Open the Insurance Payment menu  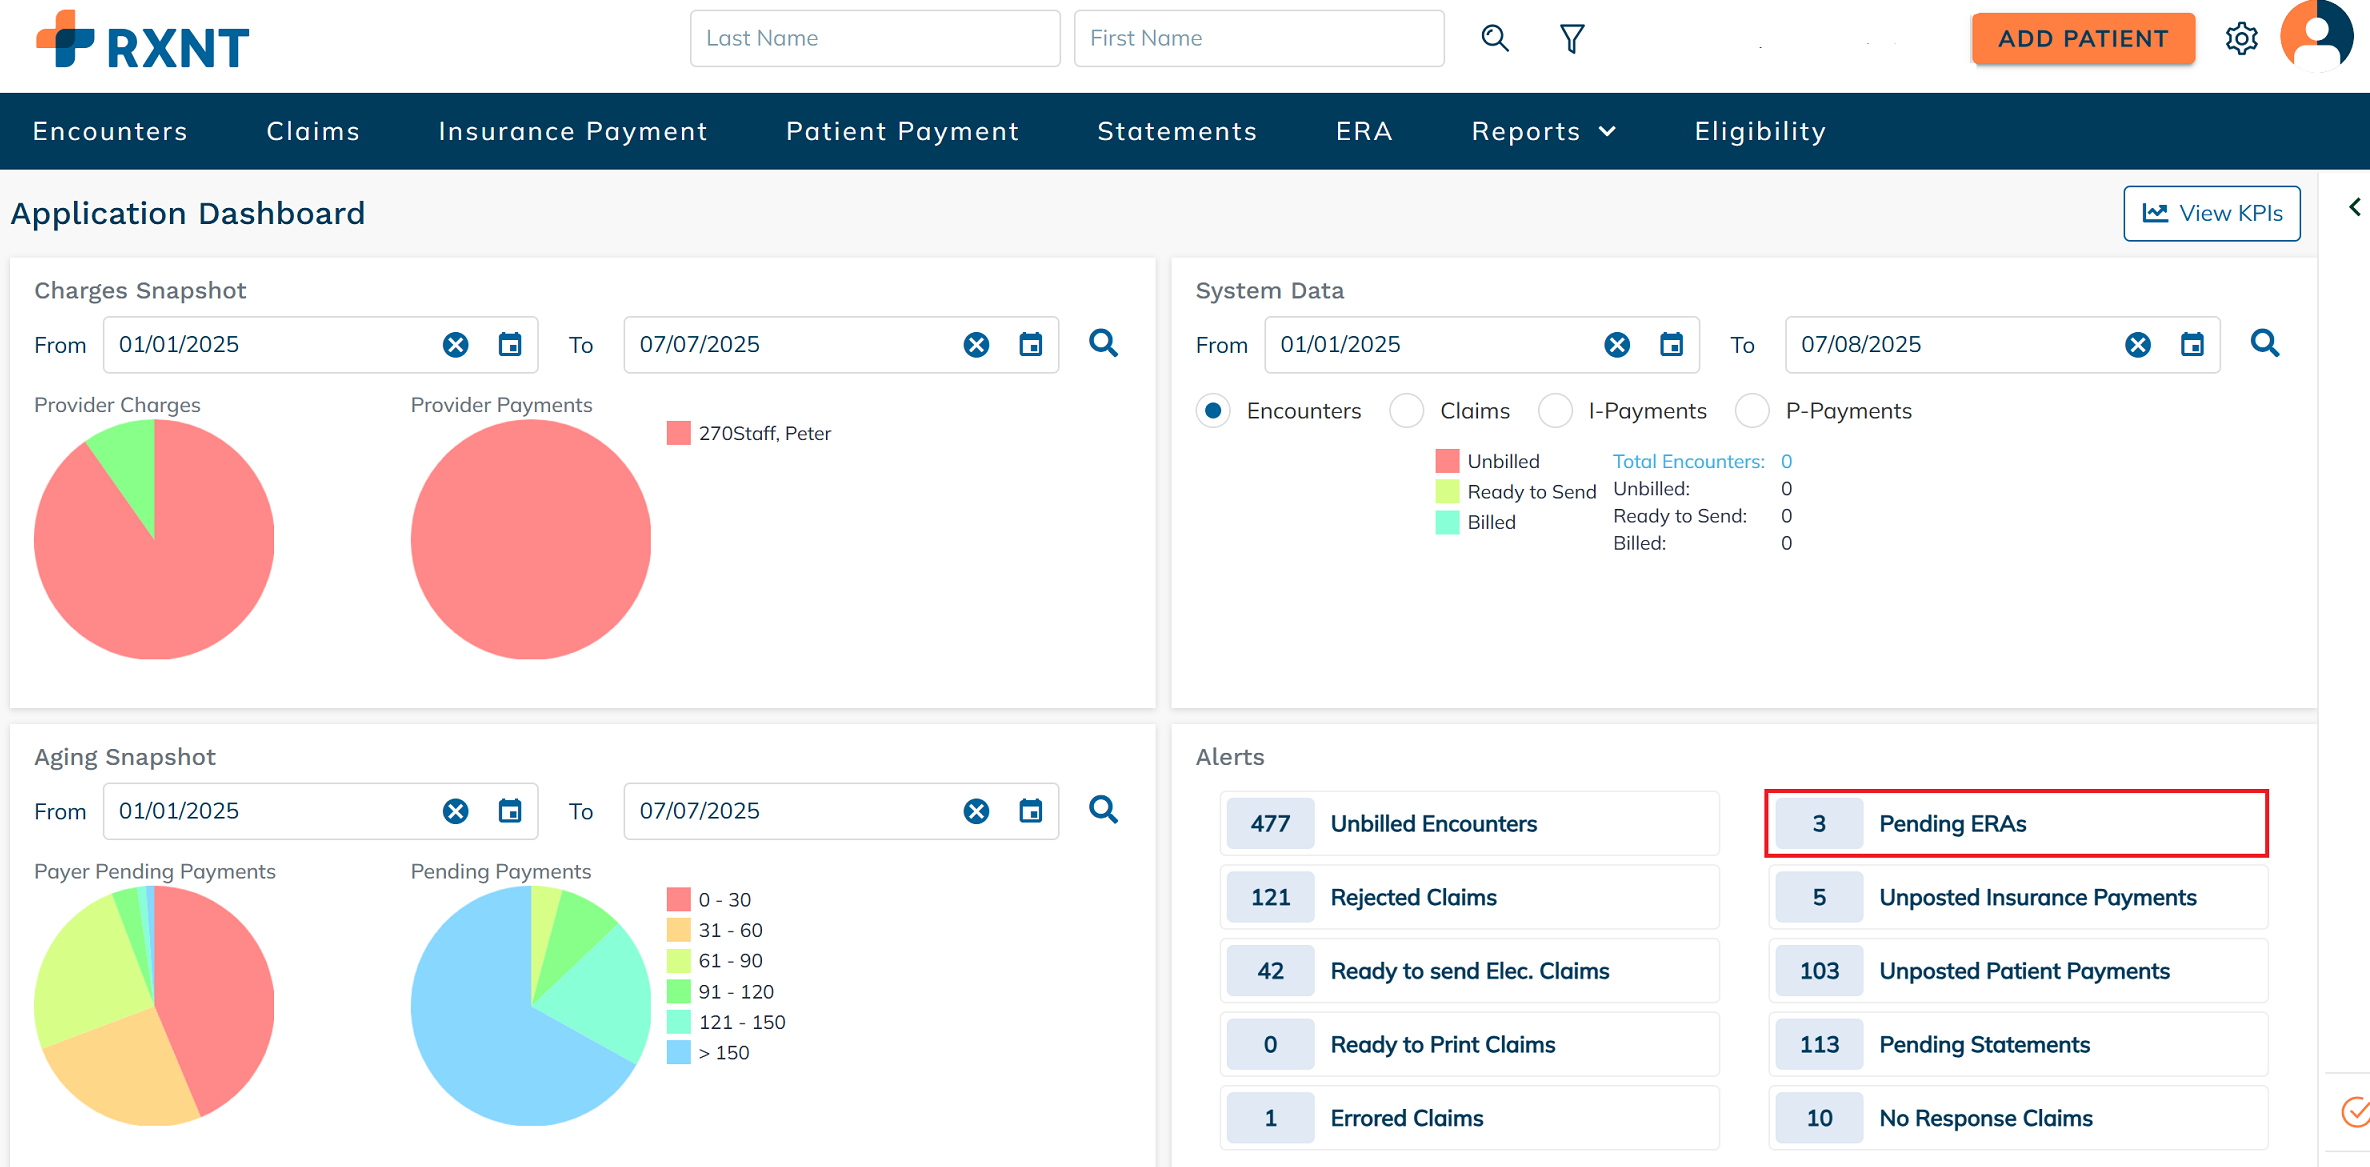tap(573, 131)
